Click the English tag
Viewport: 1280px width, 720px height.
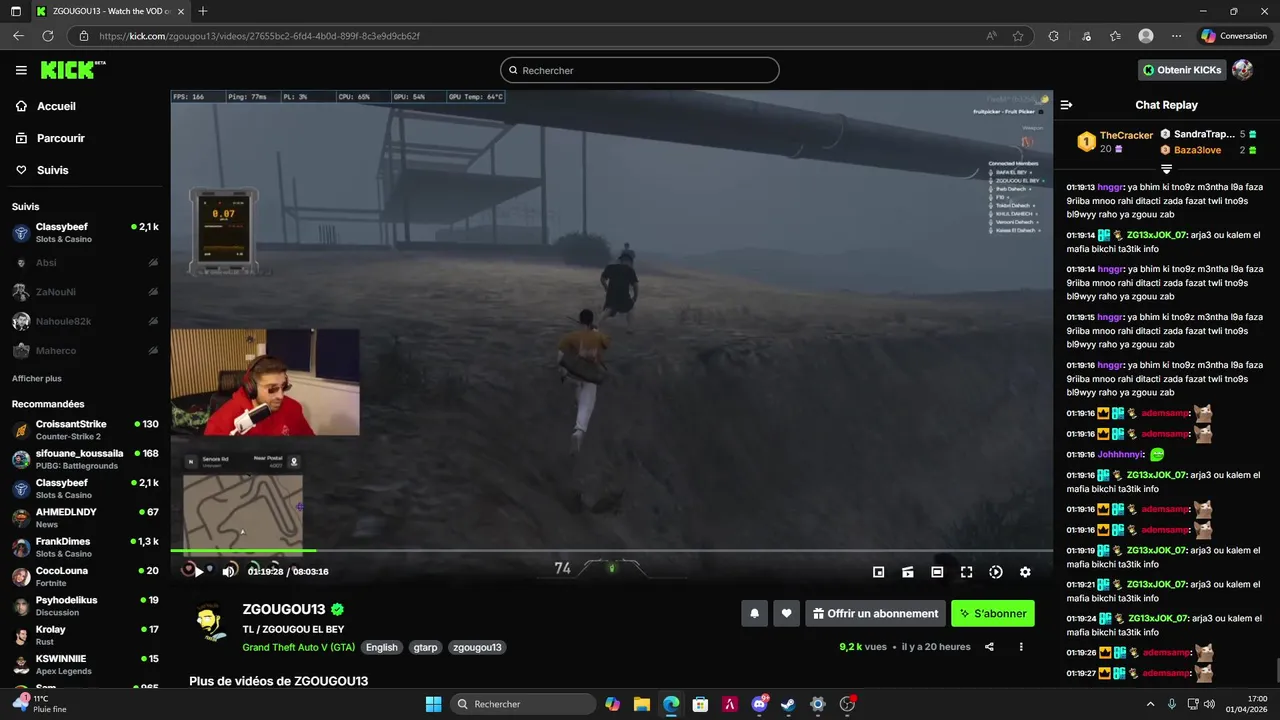pos(381,647)
